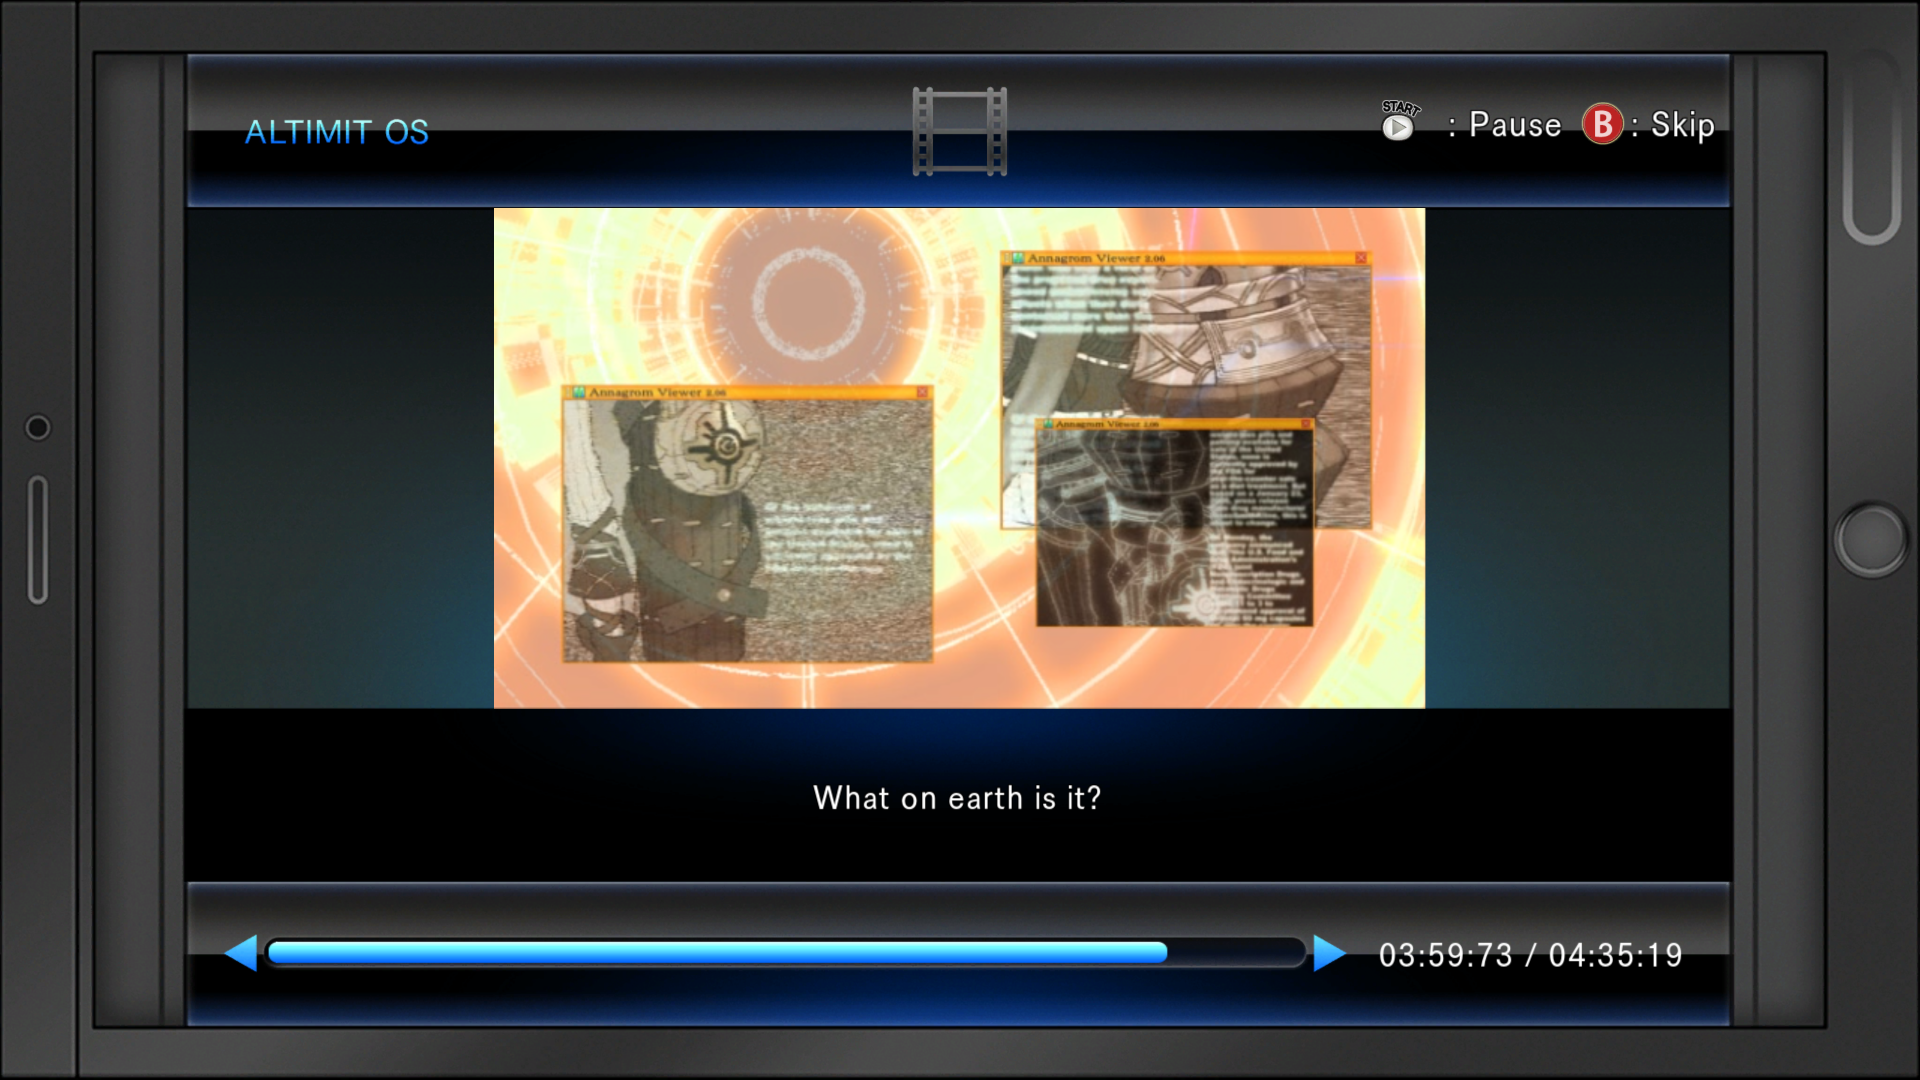This screenshot has height=1080, width=1920.
Task: Click the film strip icon at top
Action: [959, 131]
